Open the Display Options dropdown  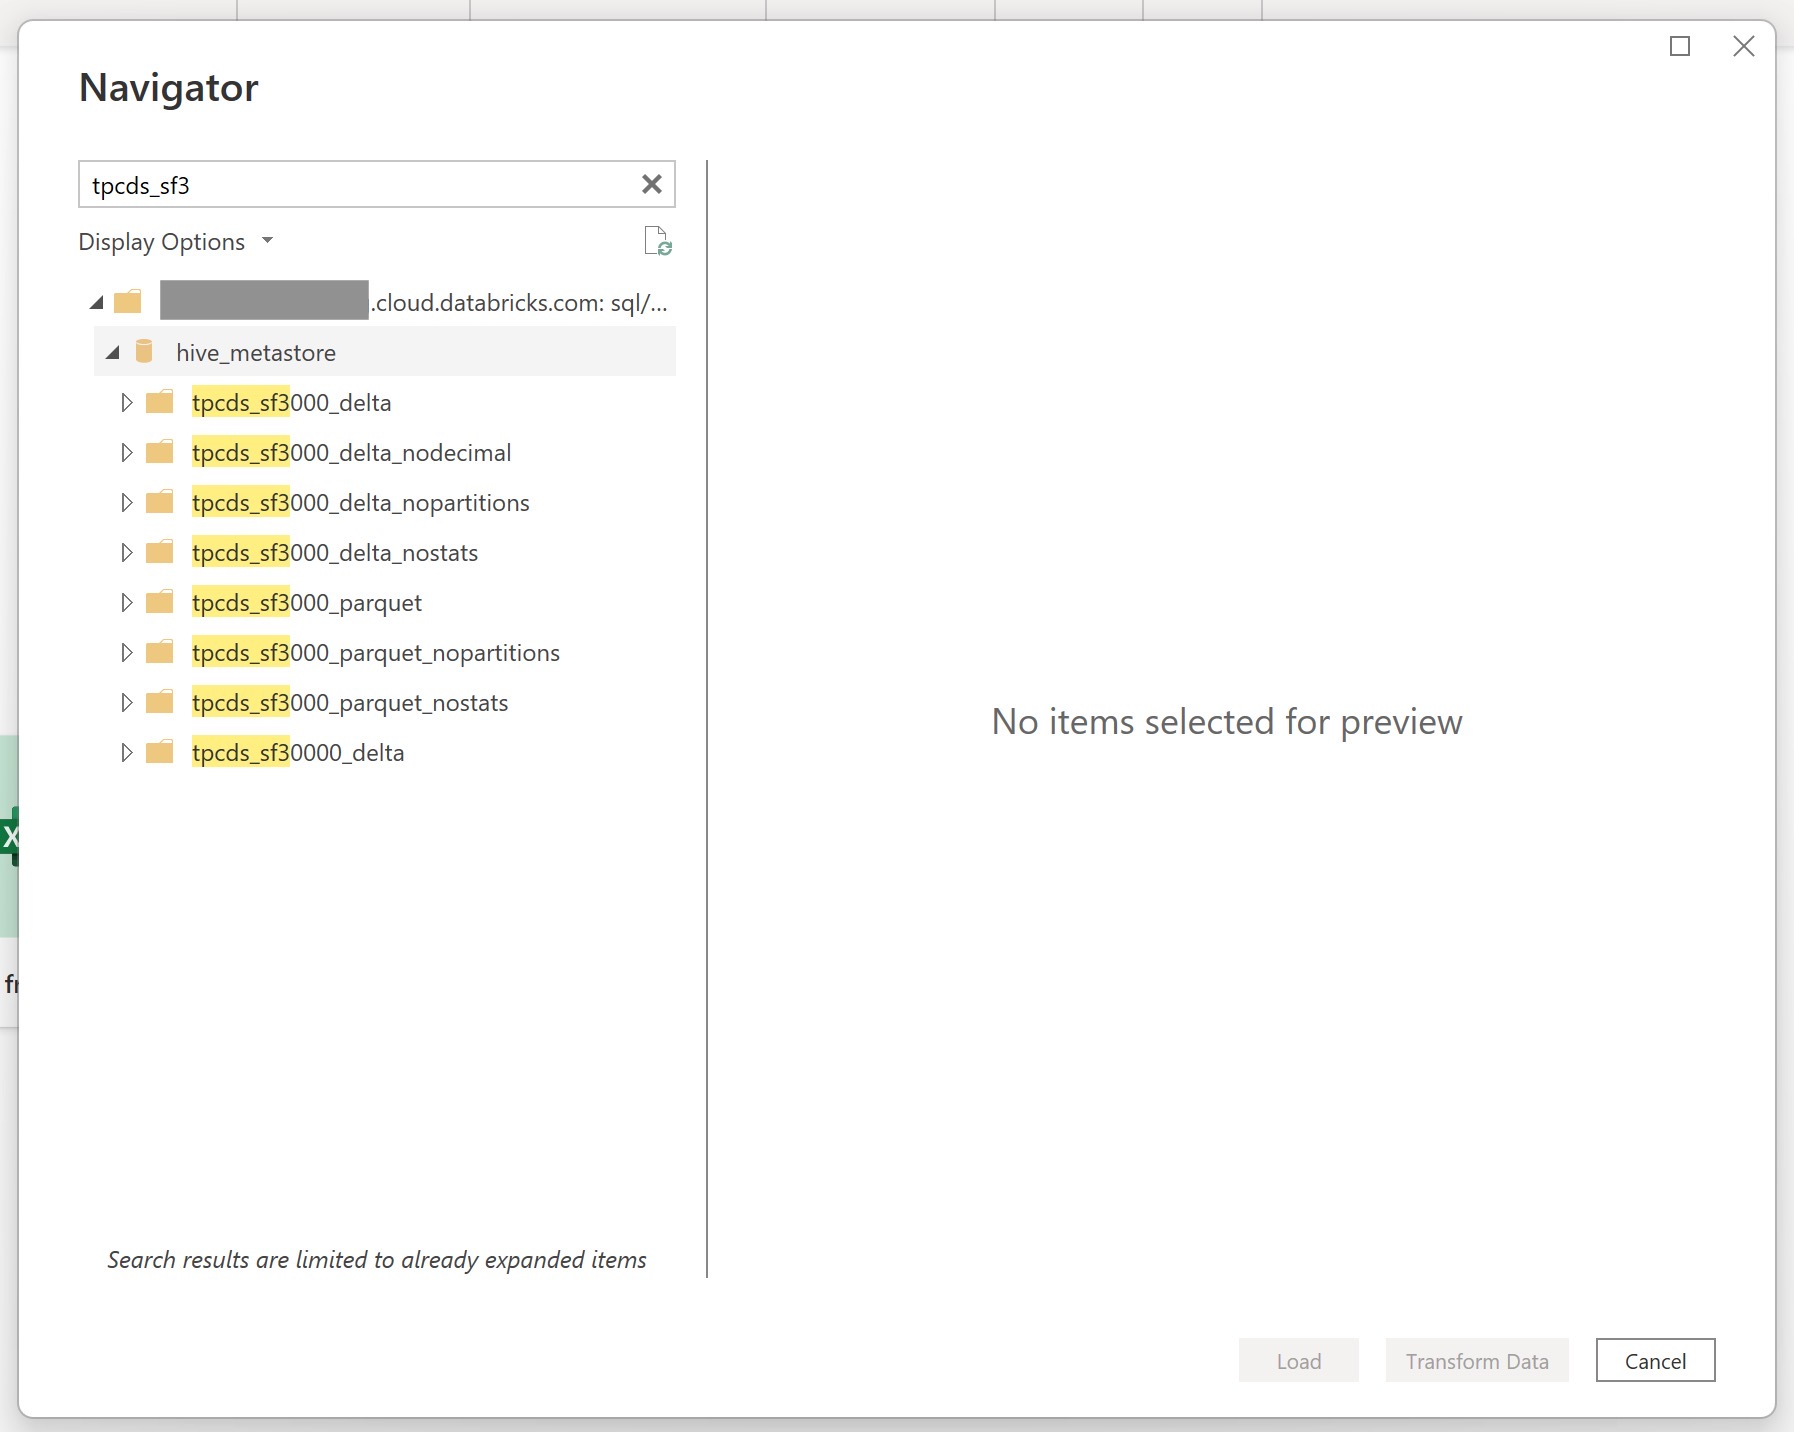[177, 241]
